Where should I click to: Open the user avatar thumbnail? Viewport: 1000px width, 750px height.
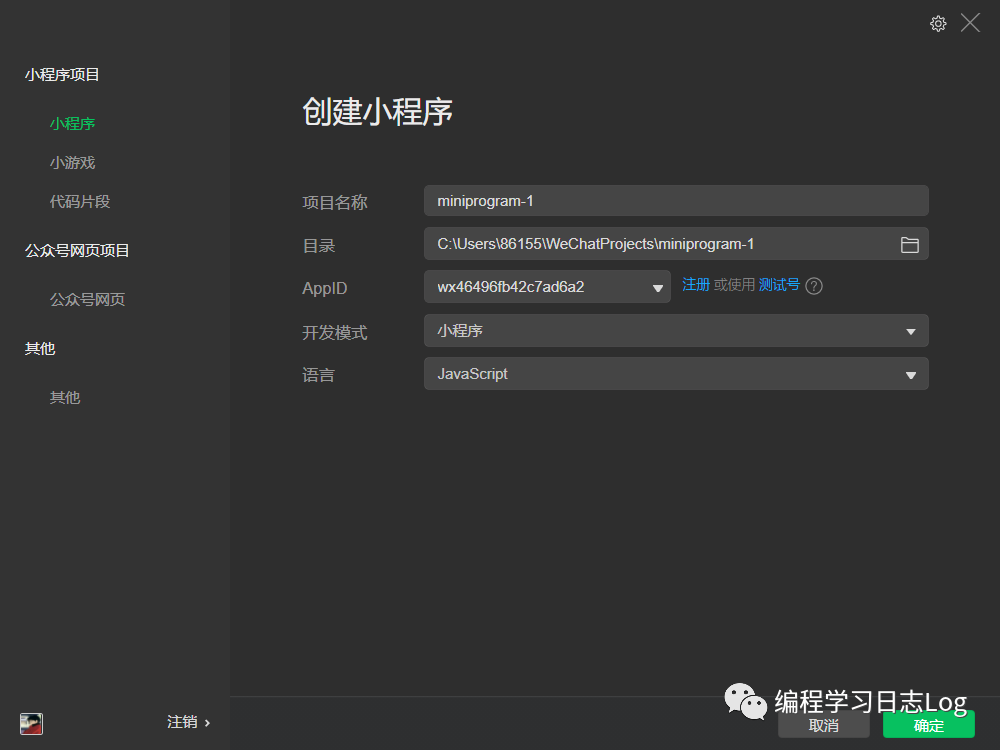point(31,723)
